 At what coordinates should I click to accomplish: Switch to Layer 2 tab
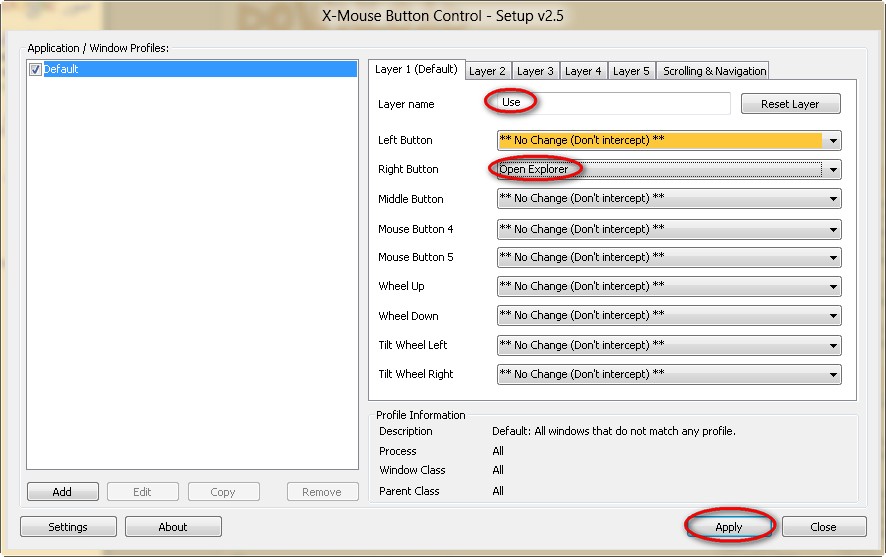(x=487, y=71)
